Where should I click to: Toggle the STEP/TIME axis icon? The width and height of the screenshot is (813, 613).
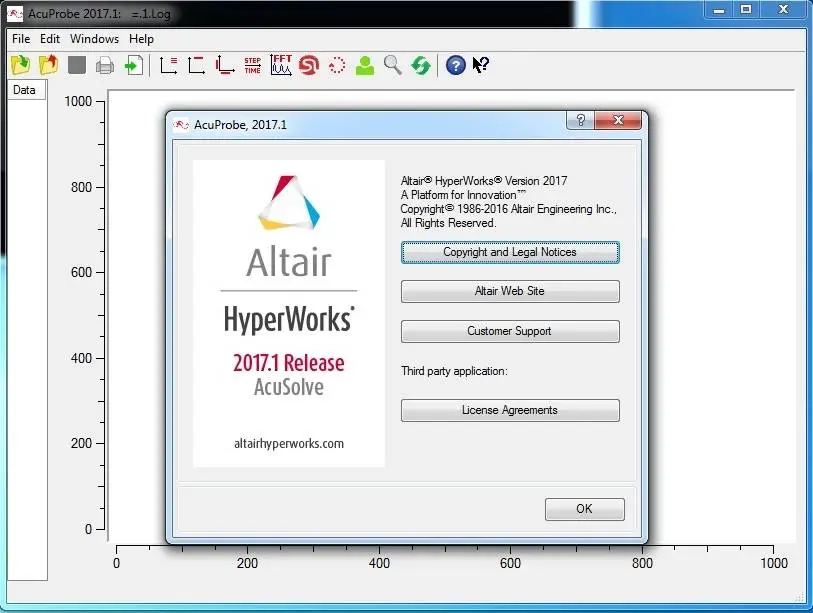tap(253, 65)
